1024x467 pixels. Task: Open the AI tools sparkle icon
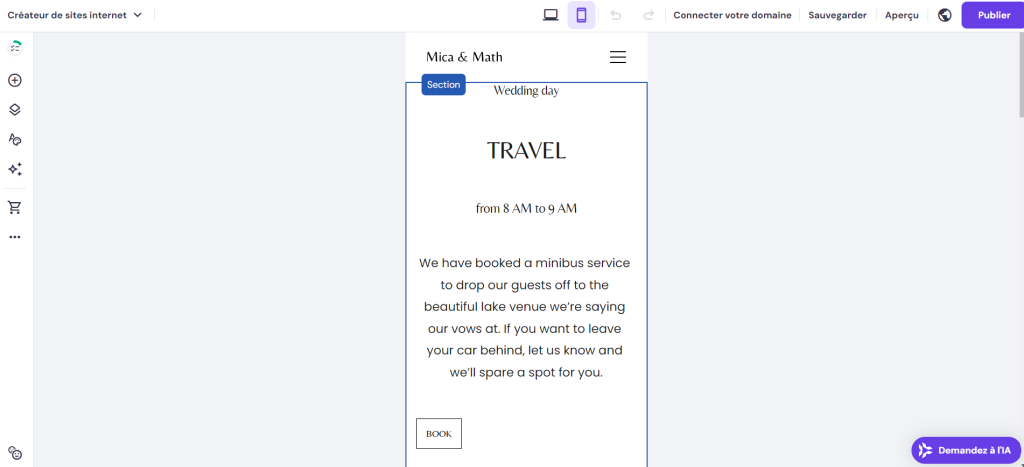tap(14, 169)
